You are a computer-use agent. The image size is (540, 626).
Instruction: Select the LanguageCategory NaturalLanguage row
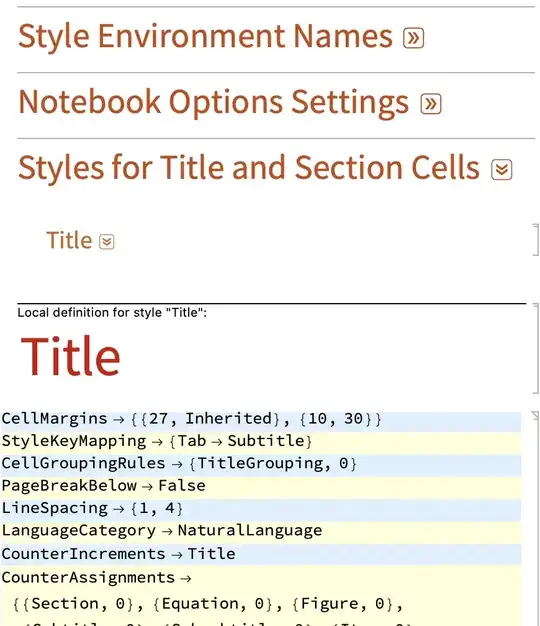(261, 531)
